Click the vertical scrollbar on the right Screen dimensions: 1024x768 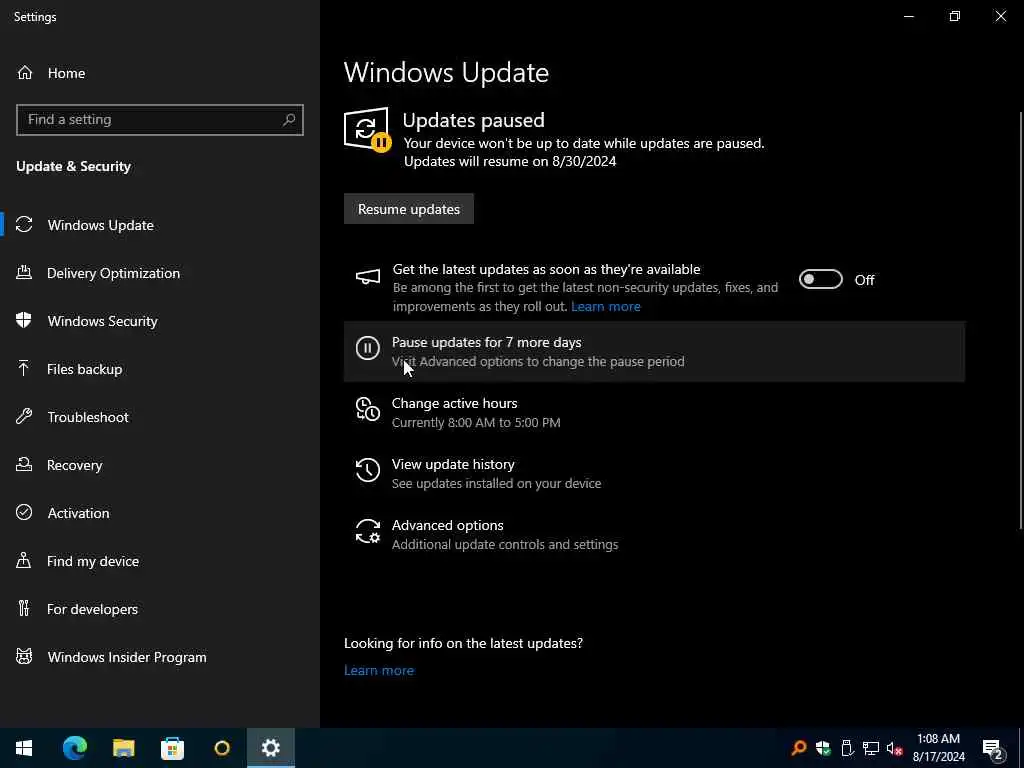[x=1021, y=320]
